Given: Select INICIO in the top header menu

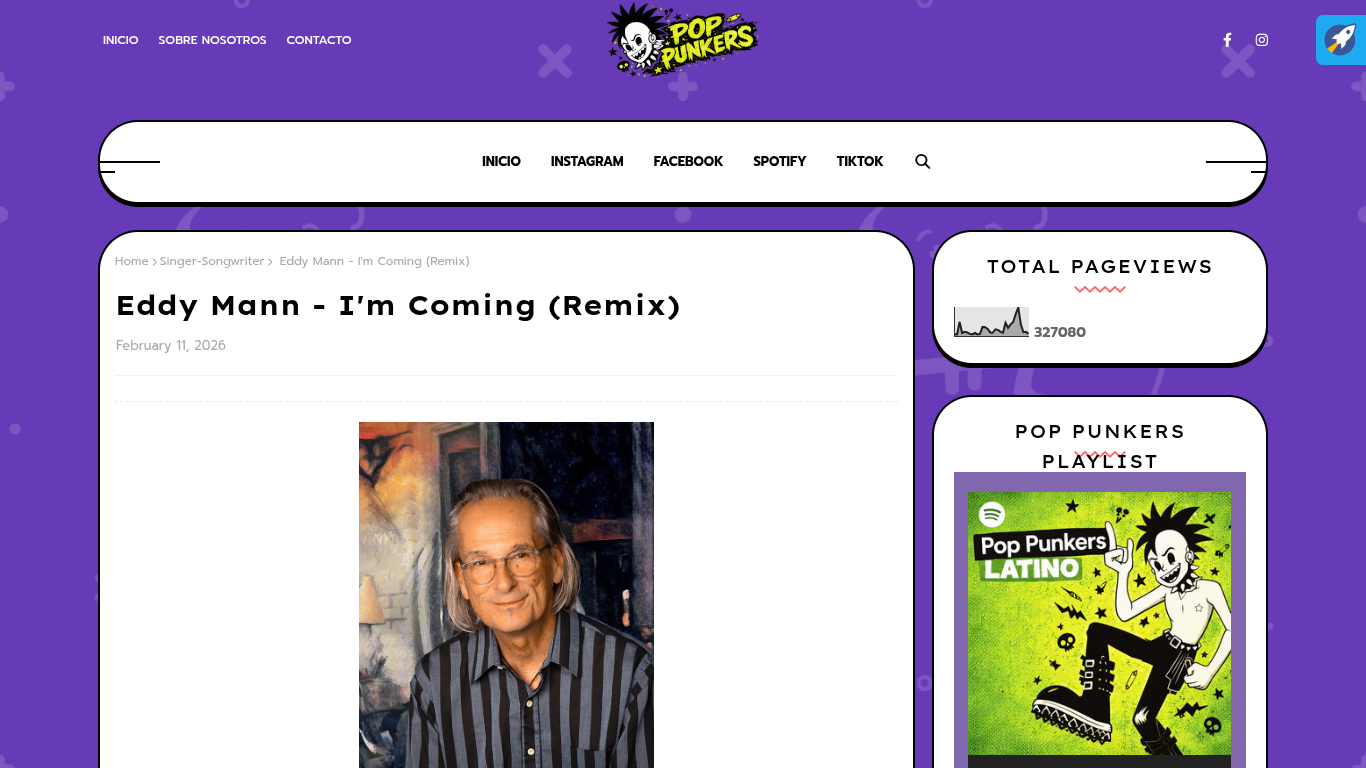Looking at the screenshot, I should coord(120,40).
